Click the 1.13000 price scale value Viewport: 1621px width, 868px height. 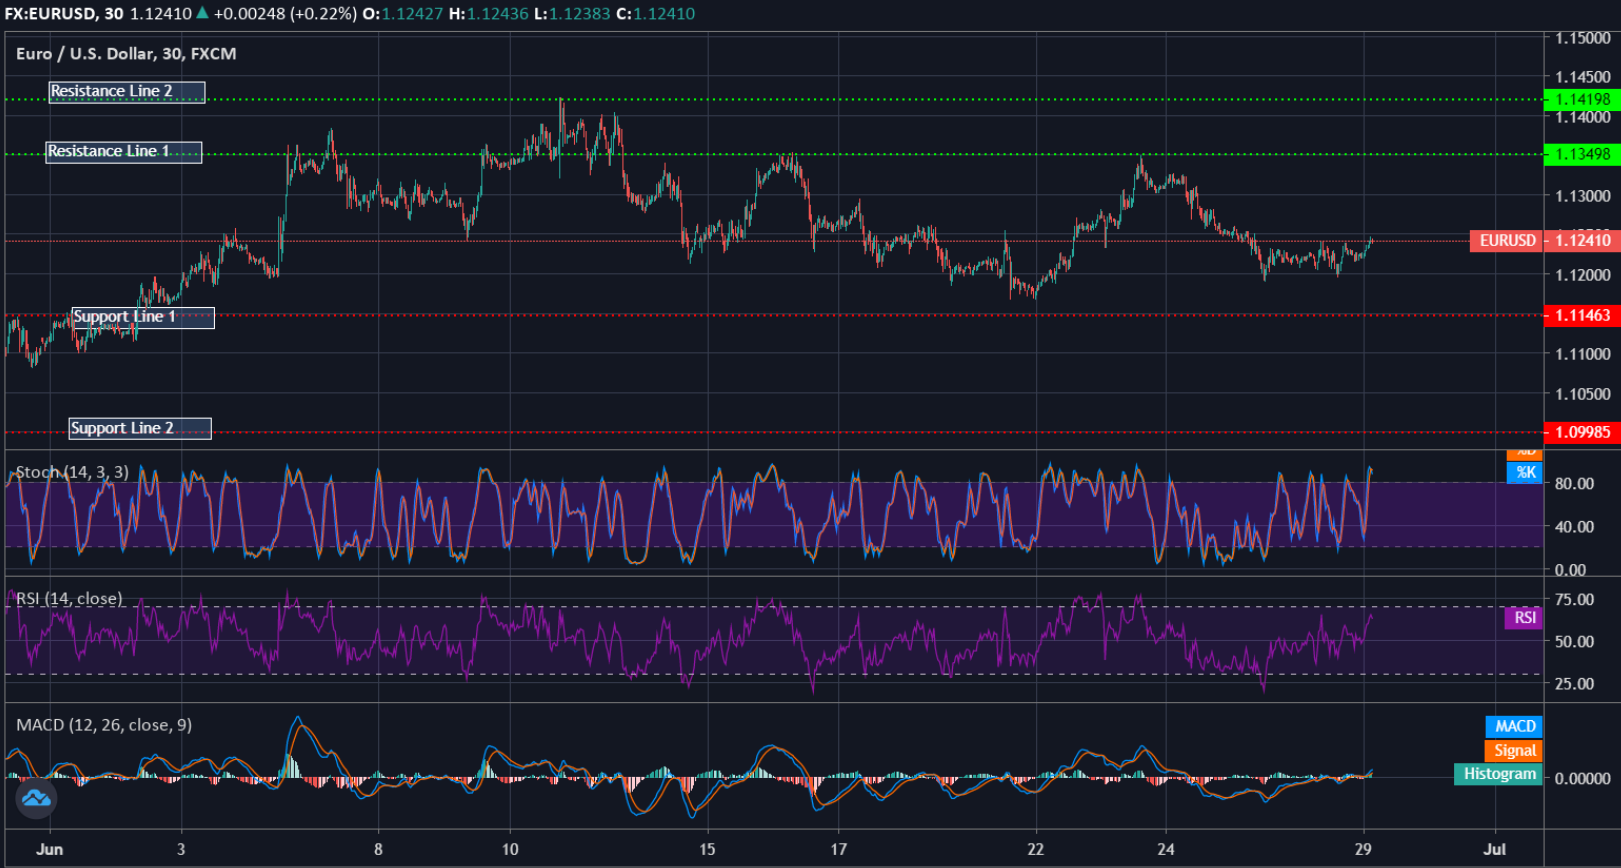(1583, 196)
